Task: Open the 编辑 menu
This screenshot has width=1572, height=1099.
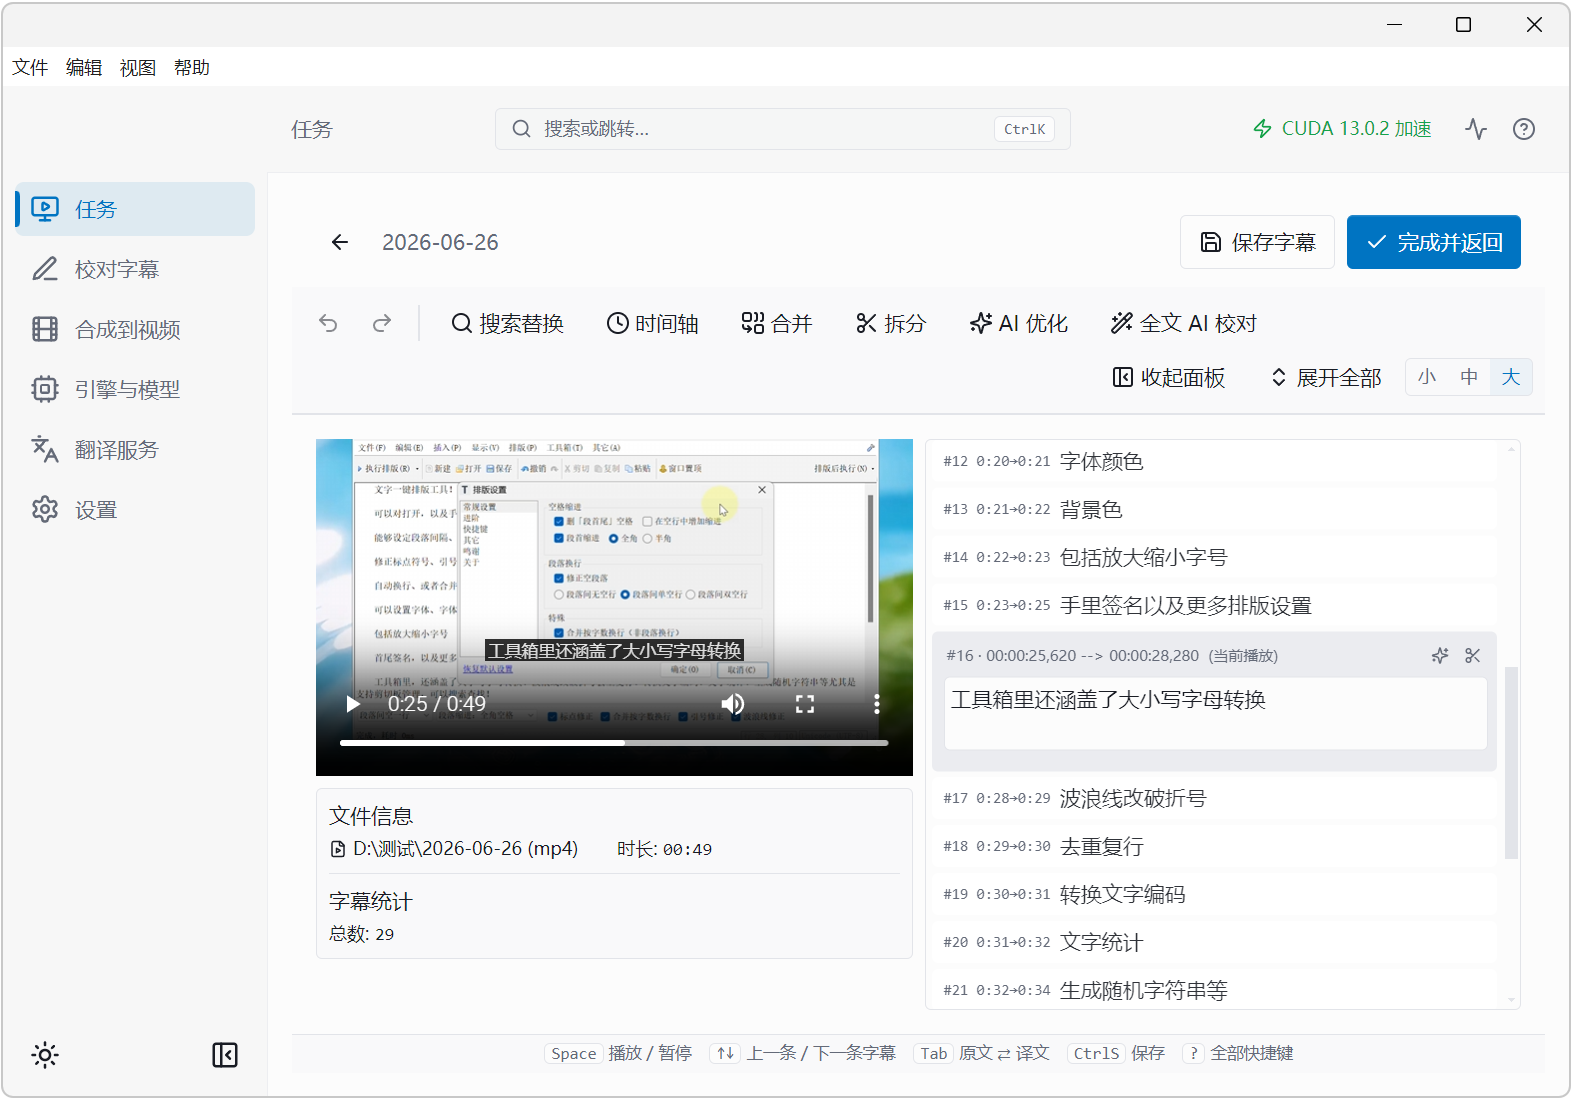Action: coord(84,67)
